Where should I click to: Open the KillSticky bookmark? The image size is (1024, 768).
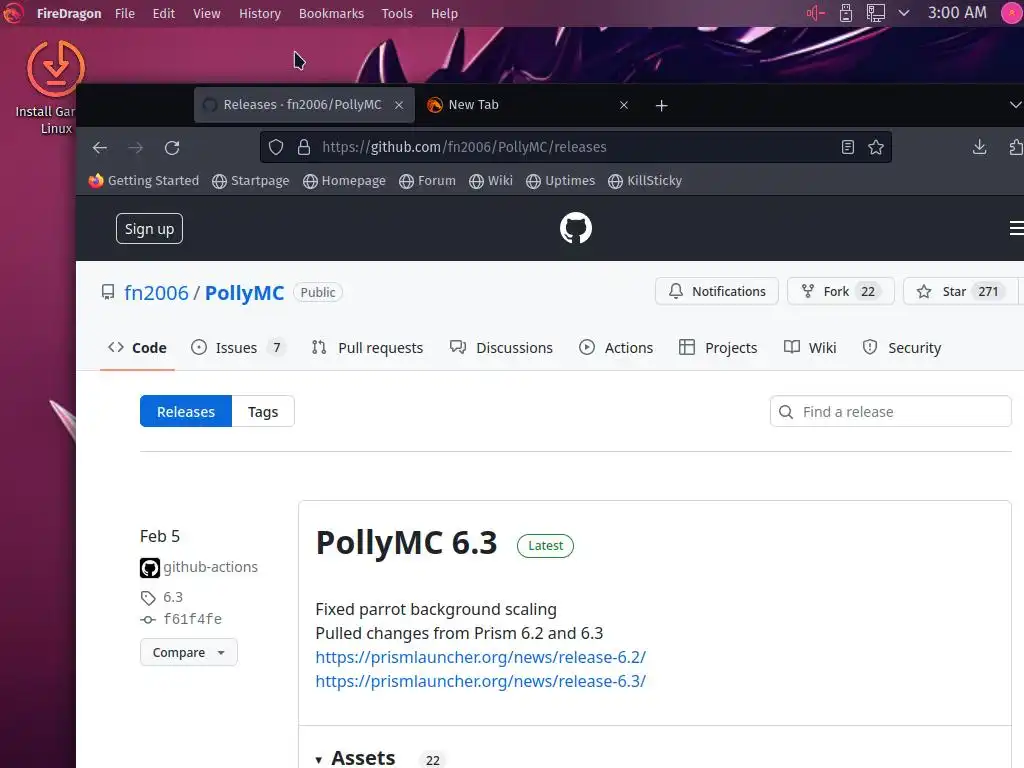point(645,181)
